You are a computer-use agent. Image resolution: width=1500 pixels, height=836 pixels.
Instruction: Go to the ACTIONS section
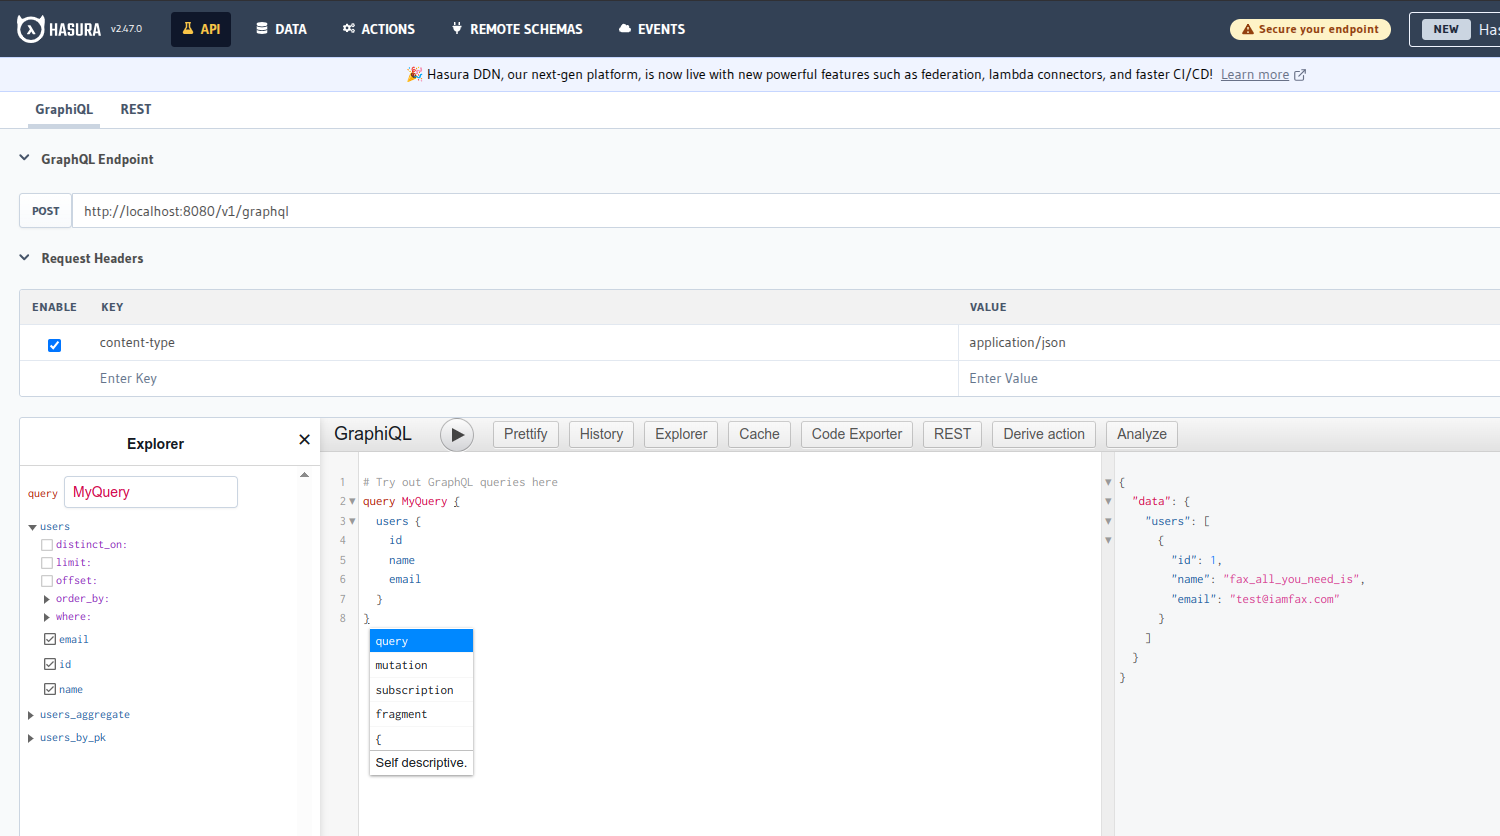[378, 29]
